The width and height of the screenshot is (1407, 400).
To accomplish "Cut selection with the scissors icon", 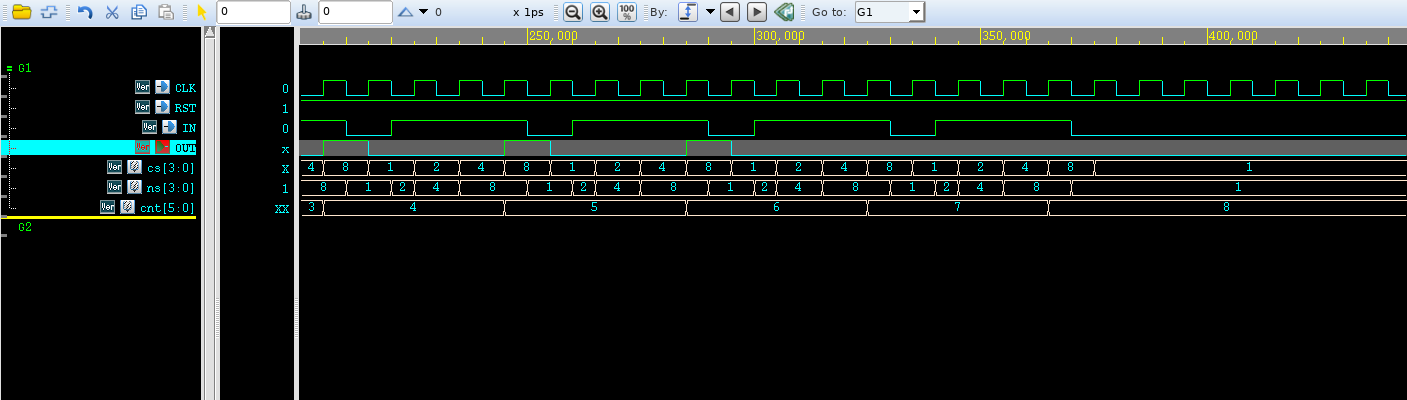I will [x=112, y=12].
